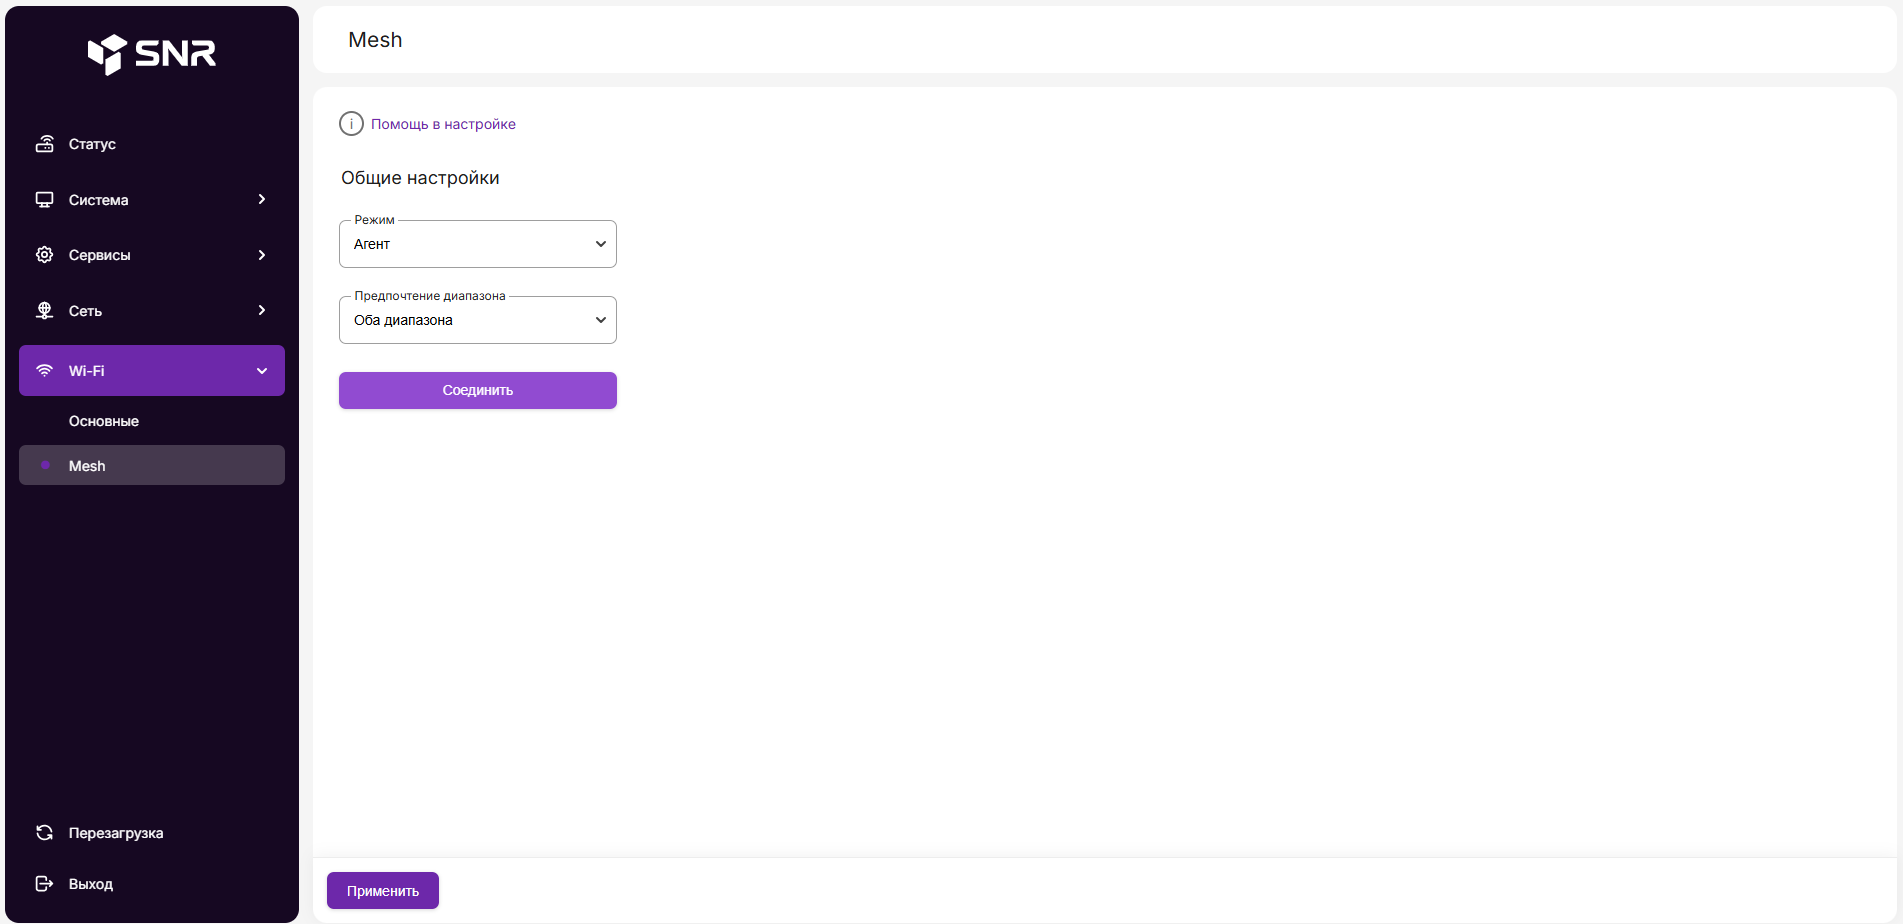Click the SNR logo
Screen dimensions: 1903x924
(x=152, y=54)
